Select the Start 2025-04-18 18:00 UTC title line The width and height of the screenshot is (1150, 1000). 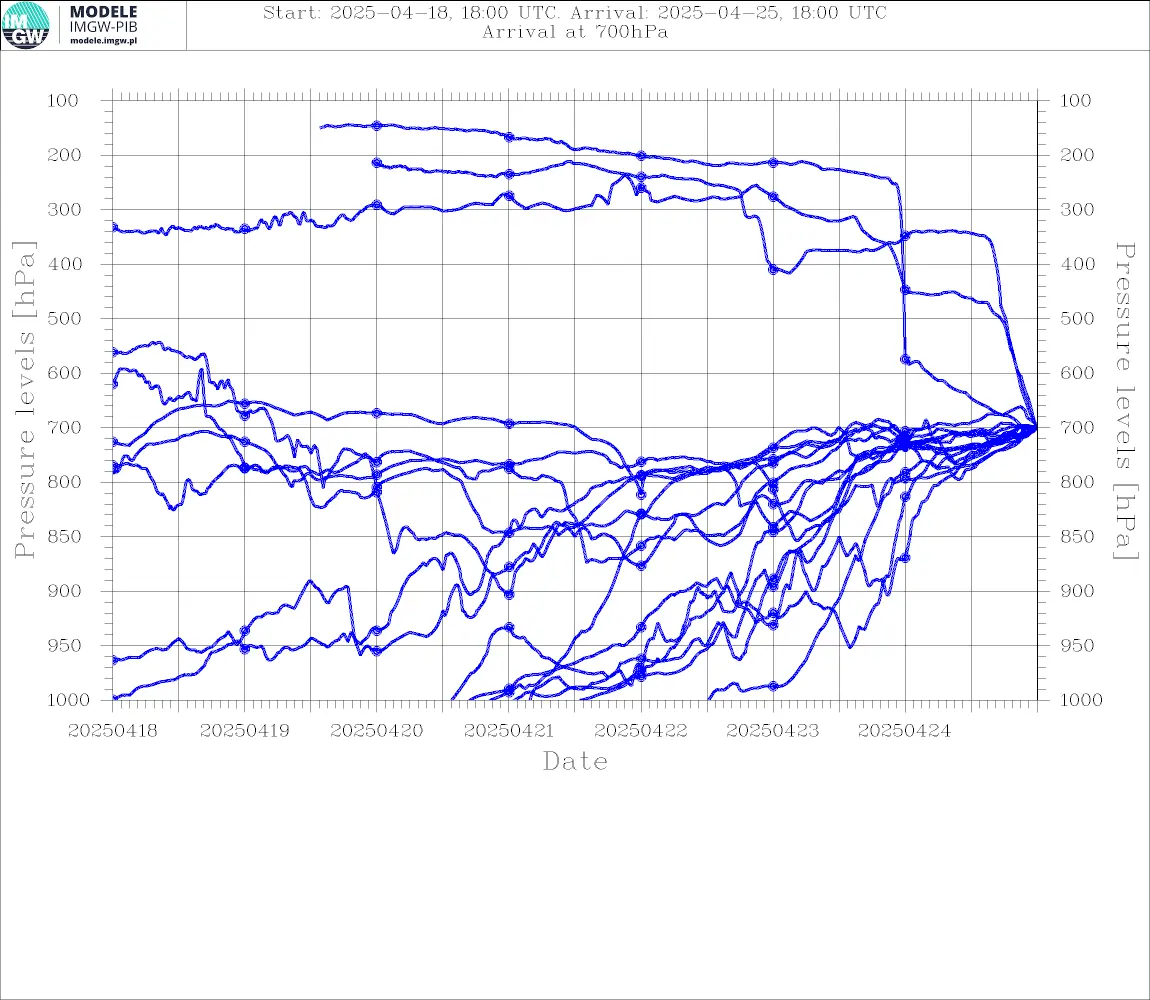tap(575, 12)
